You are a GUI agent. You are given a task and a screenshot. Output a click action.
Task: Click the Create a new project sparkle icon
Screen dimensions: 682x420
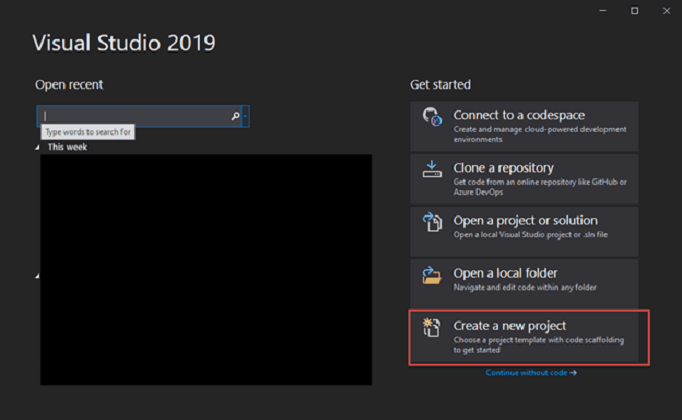[432, 330]
